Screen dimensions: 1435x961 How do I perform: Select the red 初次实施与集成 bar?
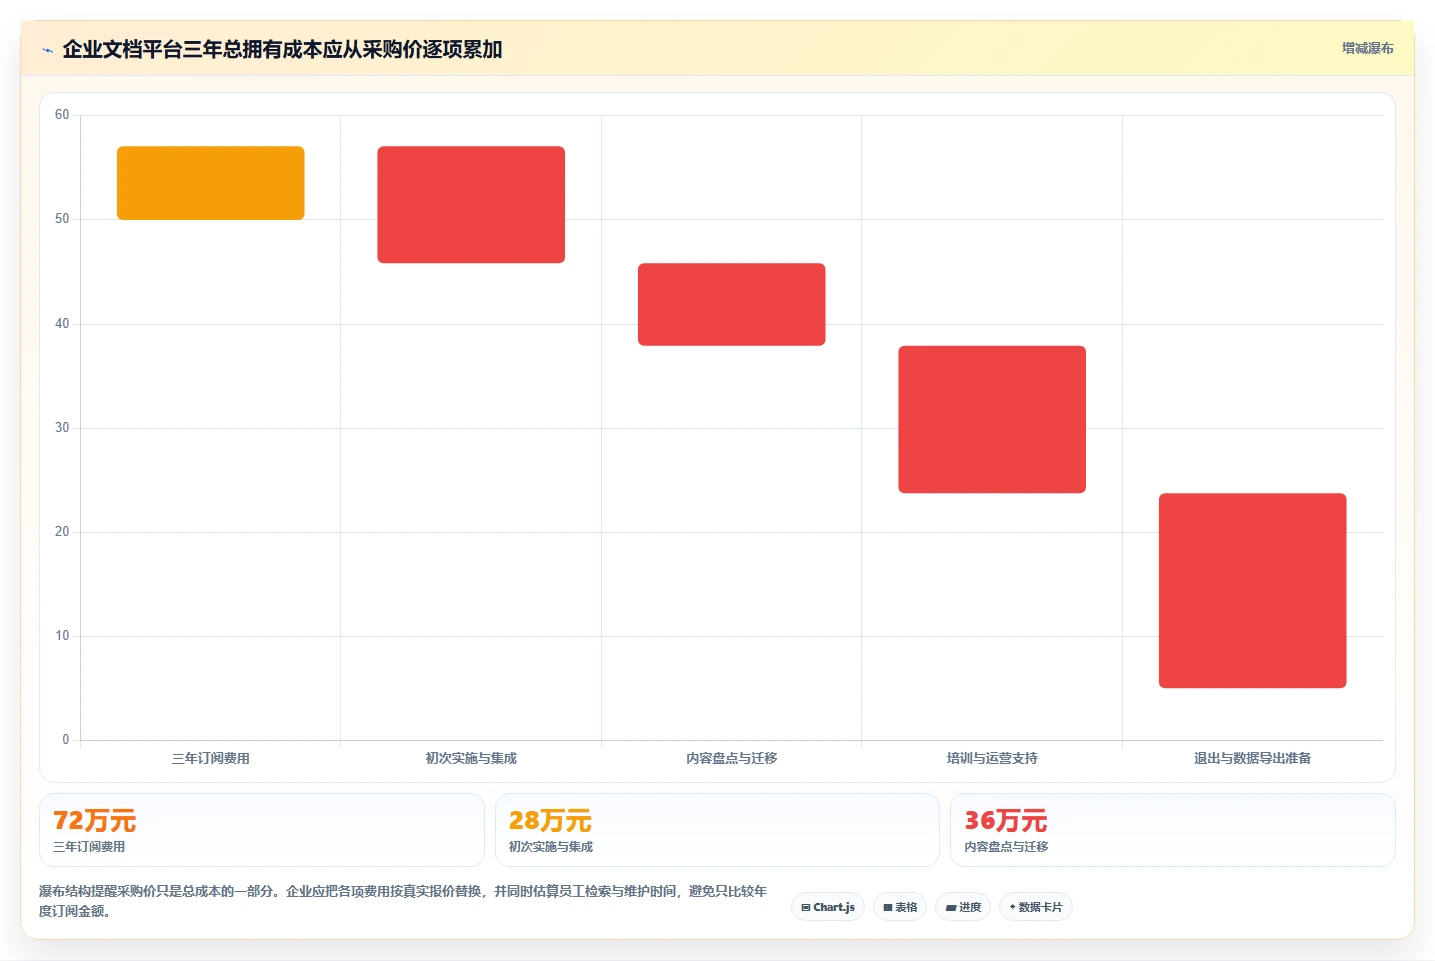pos(471,205)
